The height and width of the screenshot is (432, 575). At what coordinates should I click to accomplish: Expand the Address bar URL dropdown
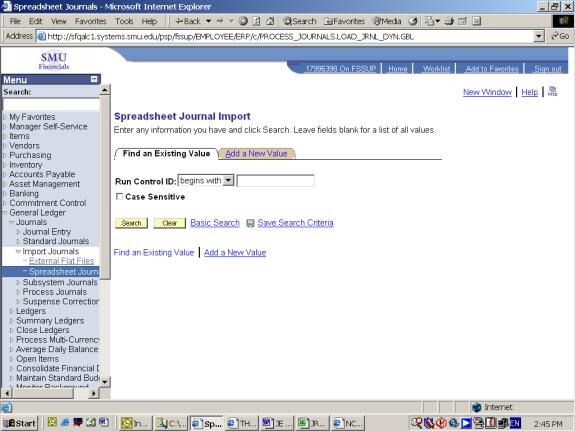pyautogui.click(x=538, y=36)
